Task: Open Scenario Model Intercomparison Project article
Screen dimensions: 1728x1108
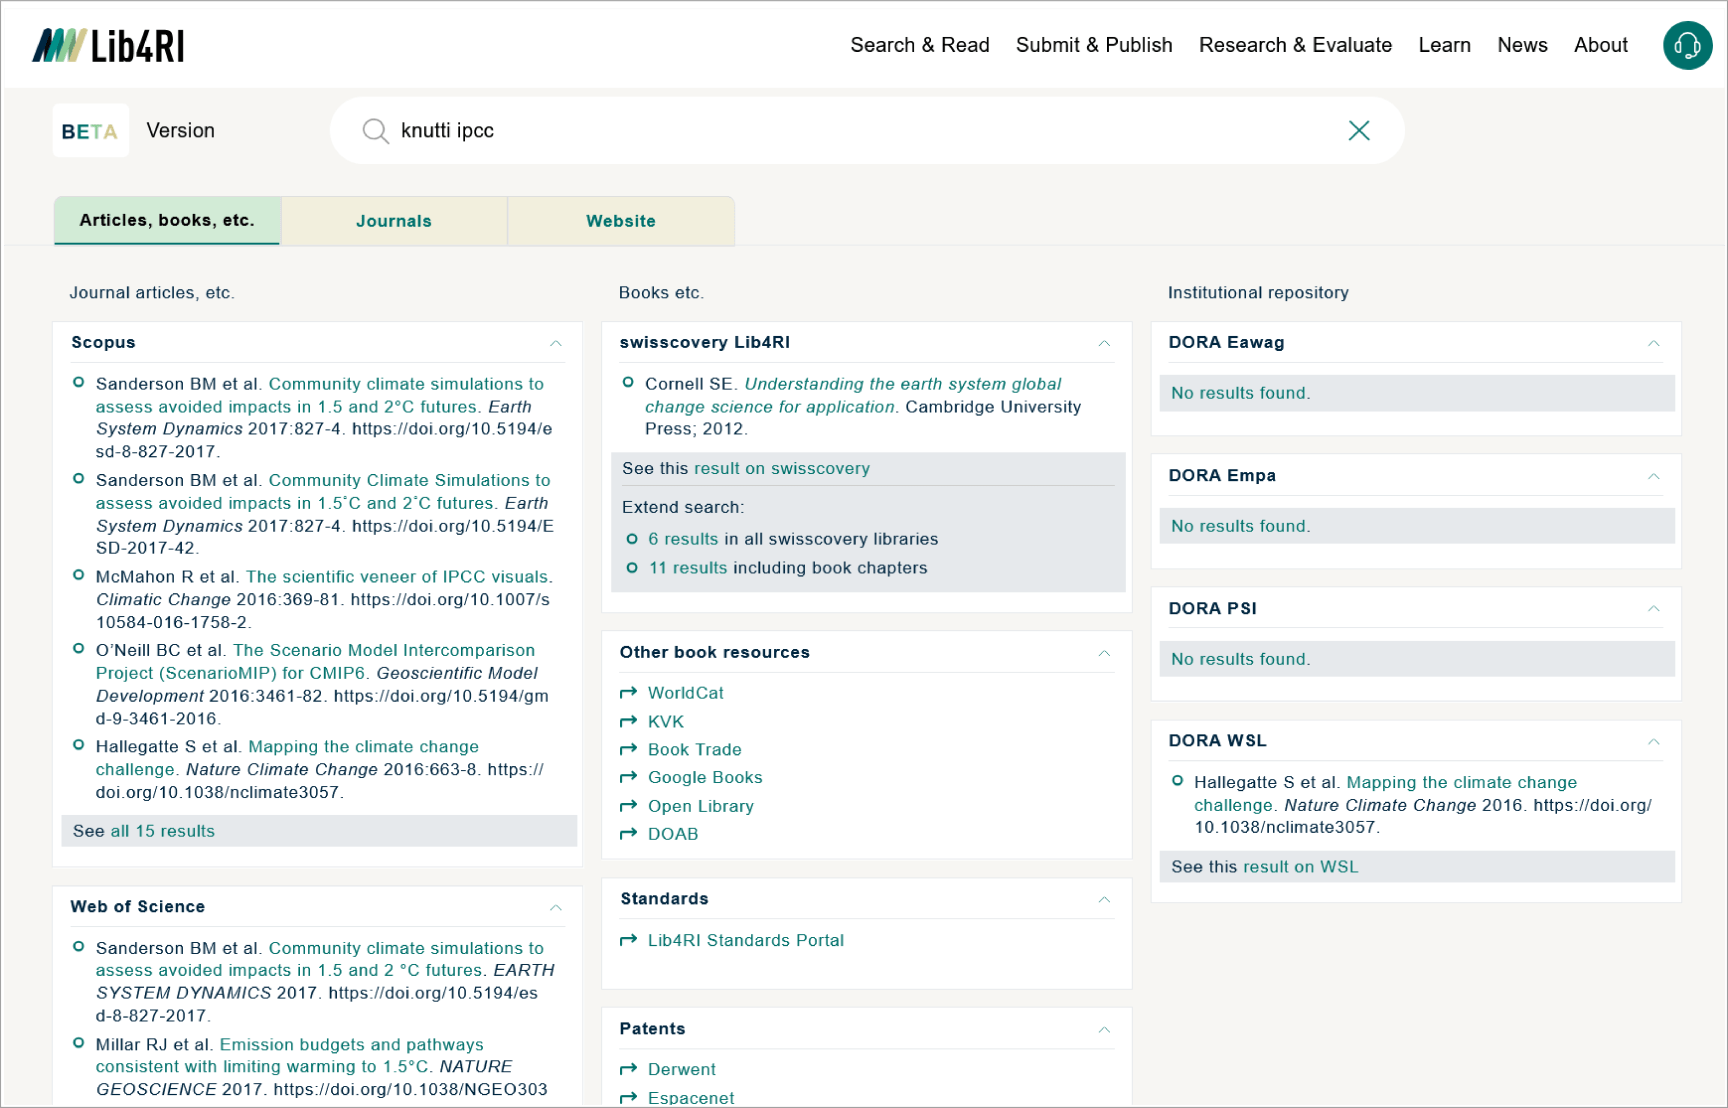Action: (x=315, y=661)
